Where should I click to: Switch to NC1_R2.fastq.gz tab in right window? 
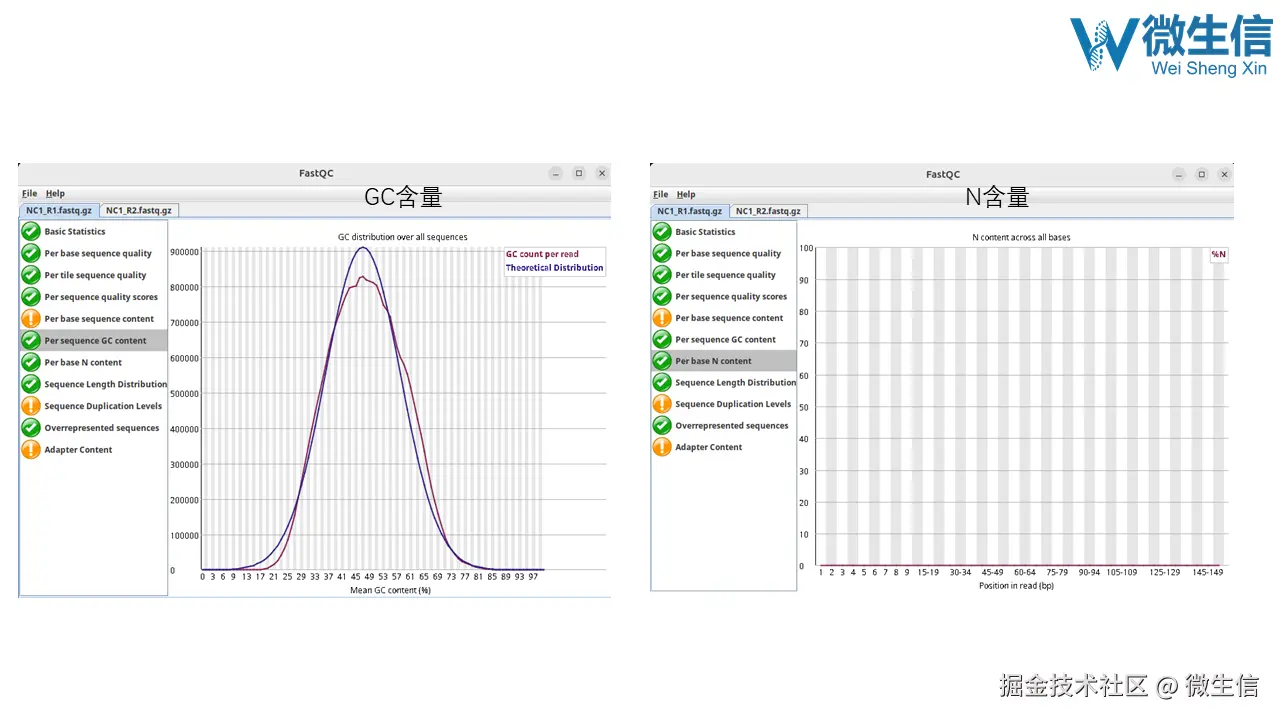point(768,211)
